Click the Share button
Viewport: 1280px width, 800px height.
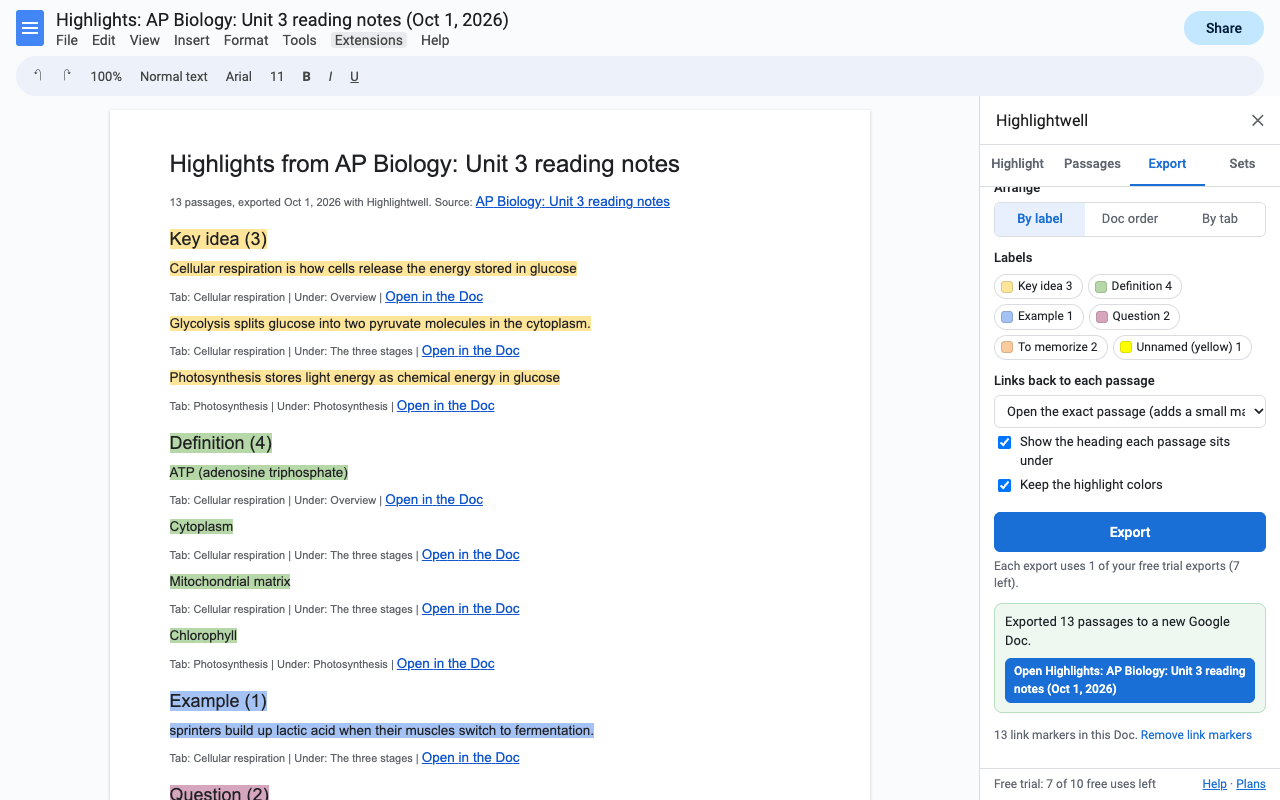(1224, 28)
